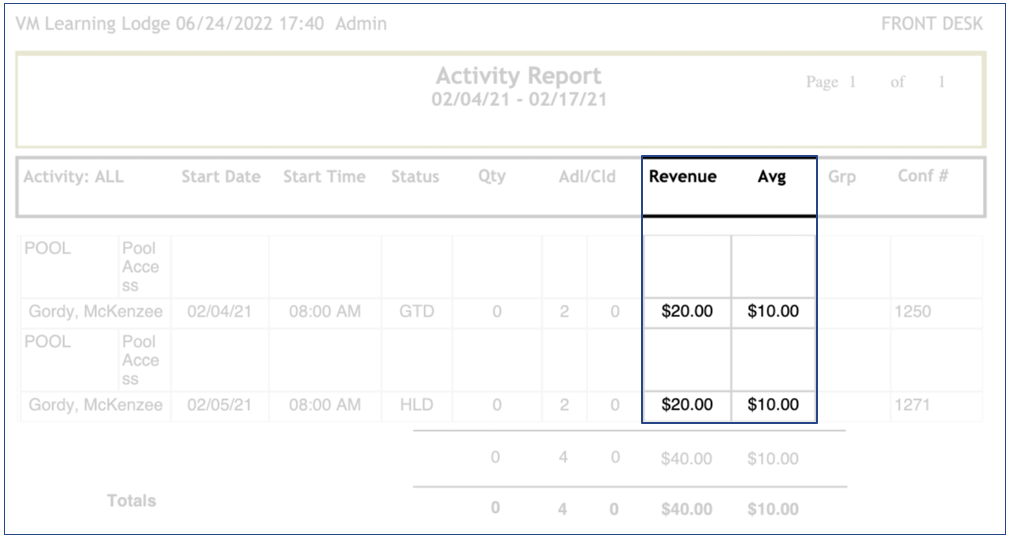
Task: Click the Activity: ALL header label
Action: pyautogui.click(x=74, y=177)
